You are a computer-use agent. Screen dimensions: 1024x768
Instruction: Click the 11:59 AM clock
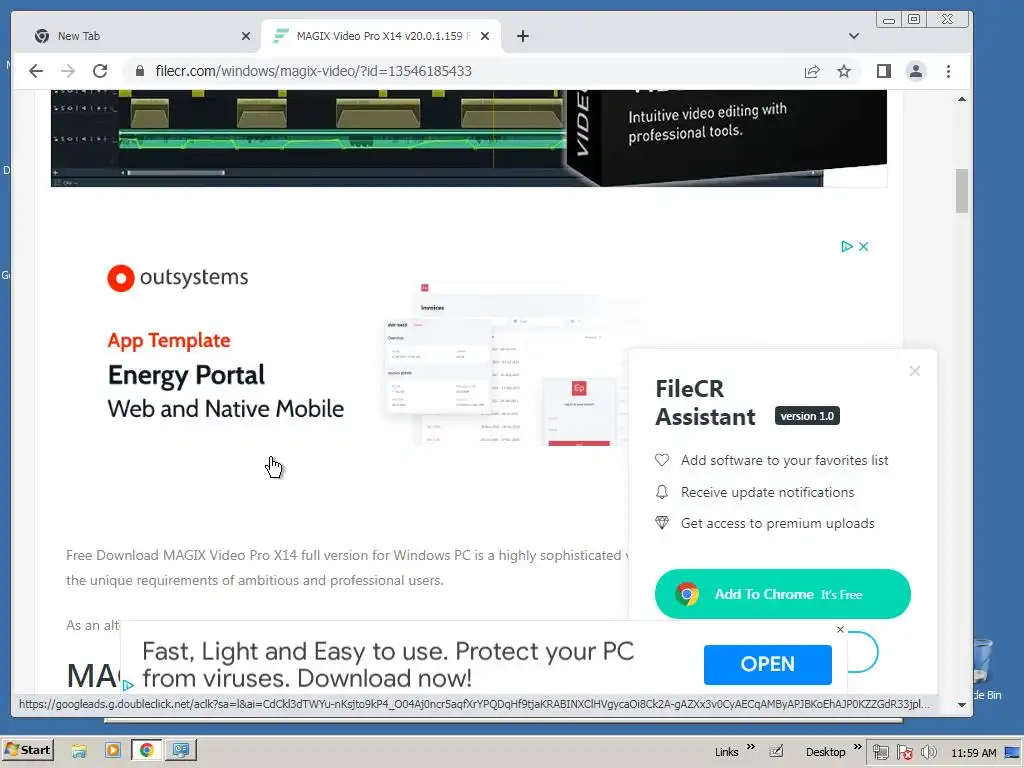point(974,753)
